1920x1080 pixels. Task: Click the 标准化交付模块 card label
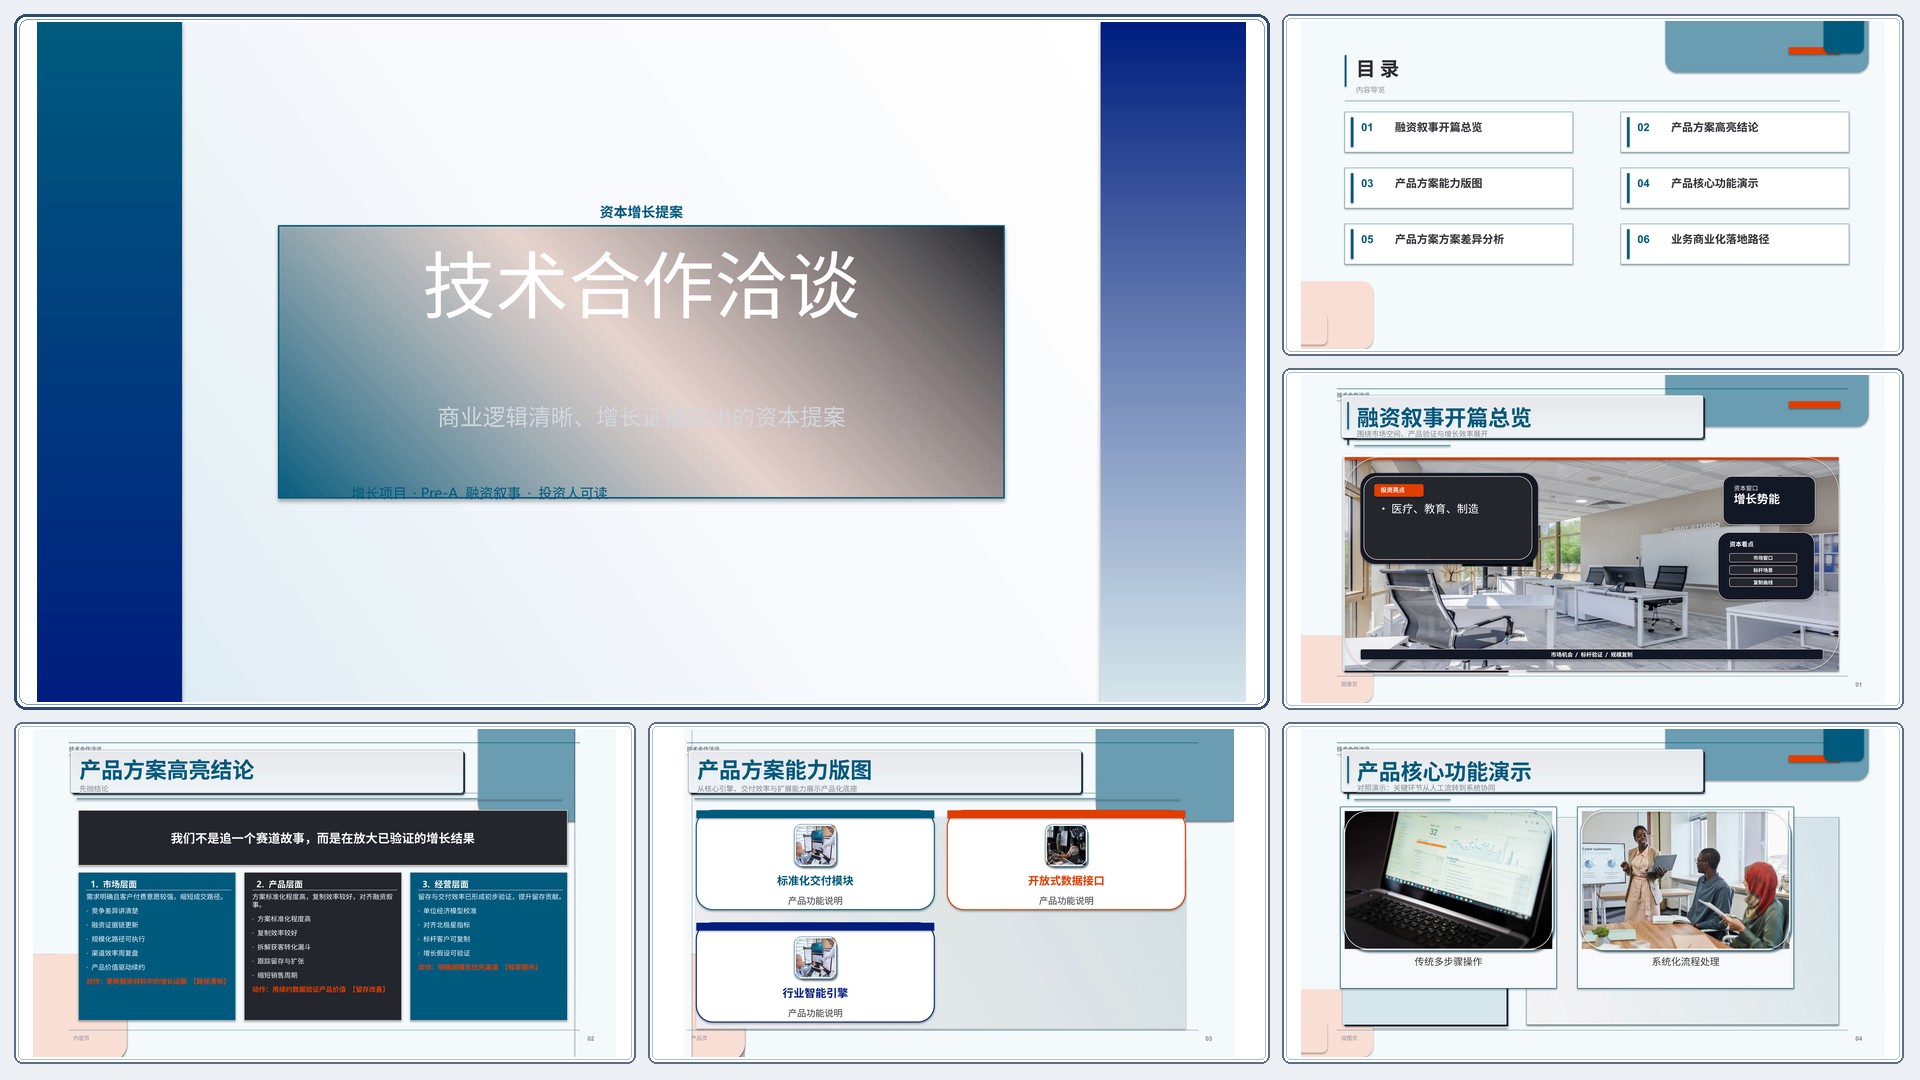click(x=815, y=881)
